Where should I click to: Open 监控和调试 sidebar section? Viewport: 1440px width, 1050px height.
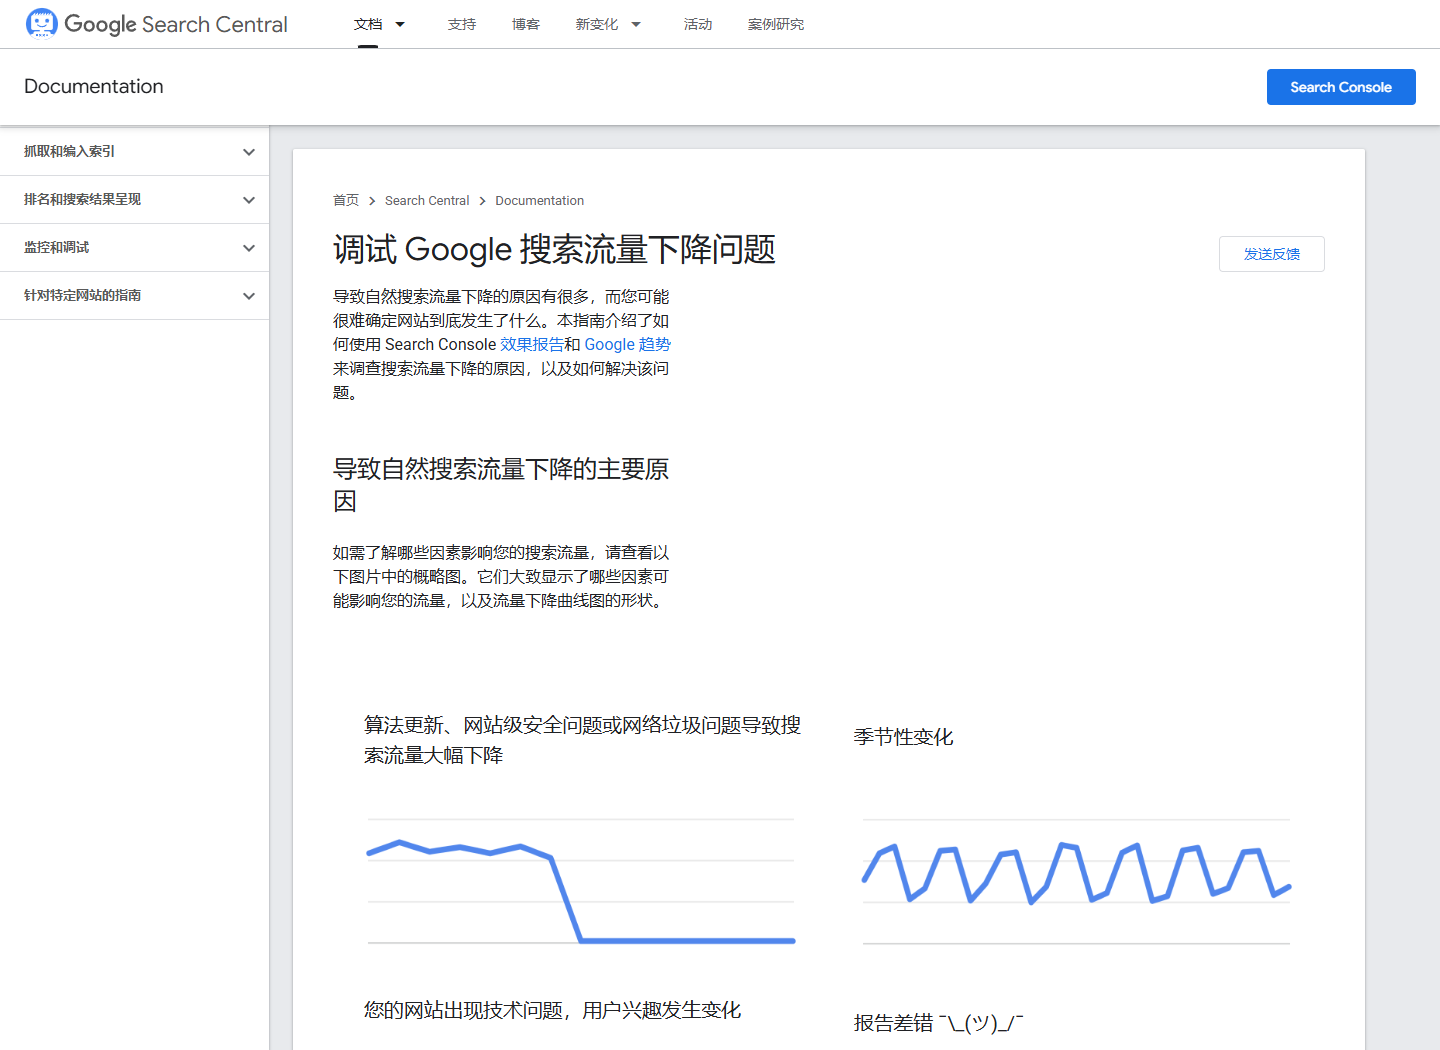56,247
